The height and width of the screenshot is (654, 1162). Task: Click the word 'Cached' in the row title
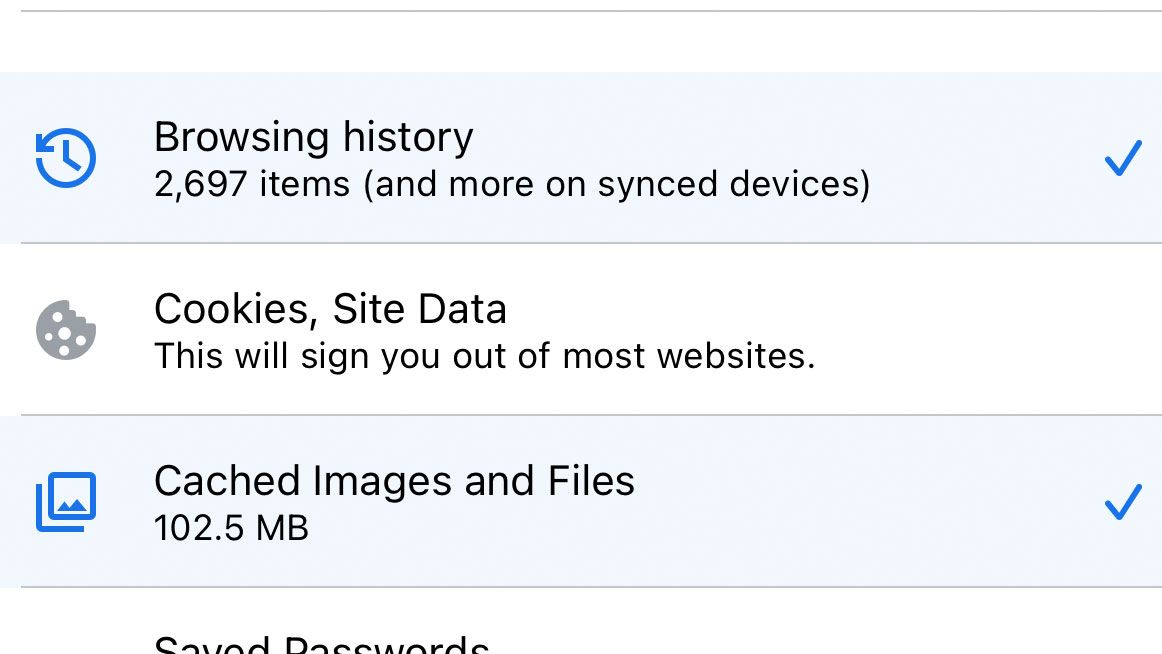point(227,481)
